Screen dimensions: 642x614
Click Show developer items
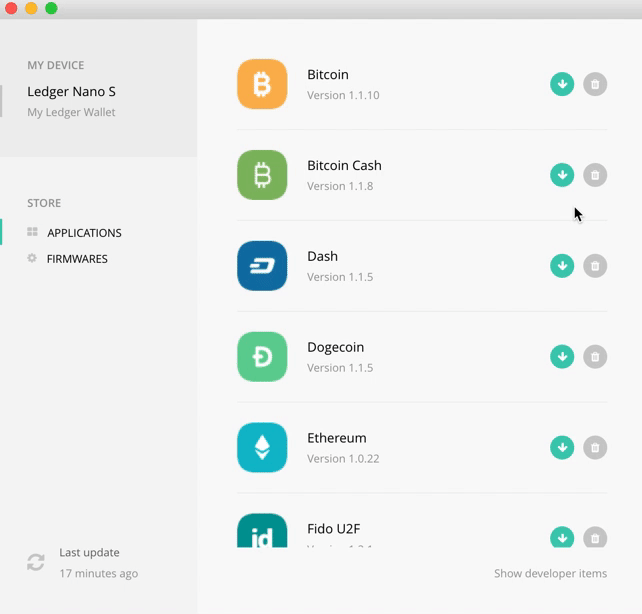pyautogui.click(x=550, y=573)
